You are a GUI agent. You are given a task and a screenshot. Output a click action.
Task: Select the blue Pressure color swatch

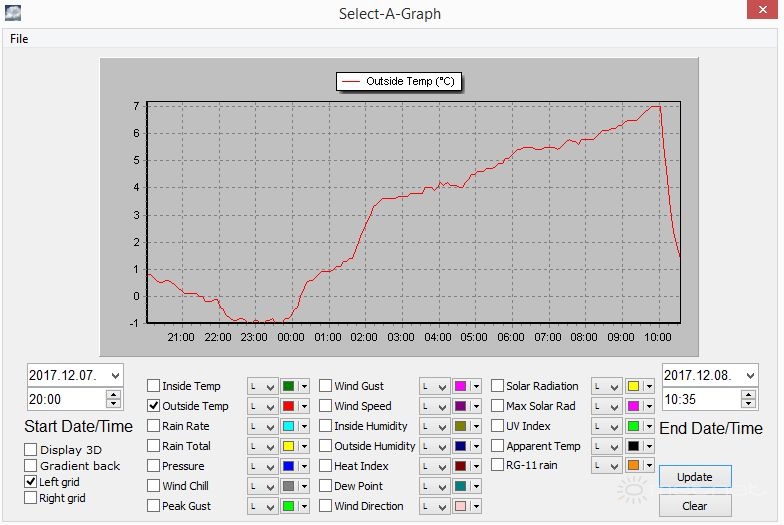pos(288,466)
